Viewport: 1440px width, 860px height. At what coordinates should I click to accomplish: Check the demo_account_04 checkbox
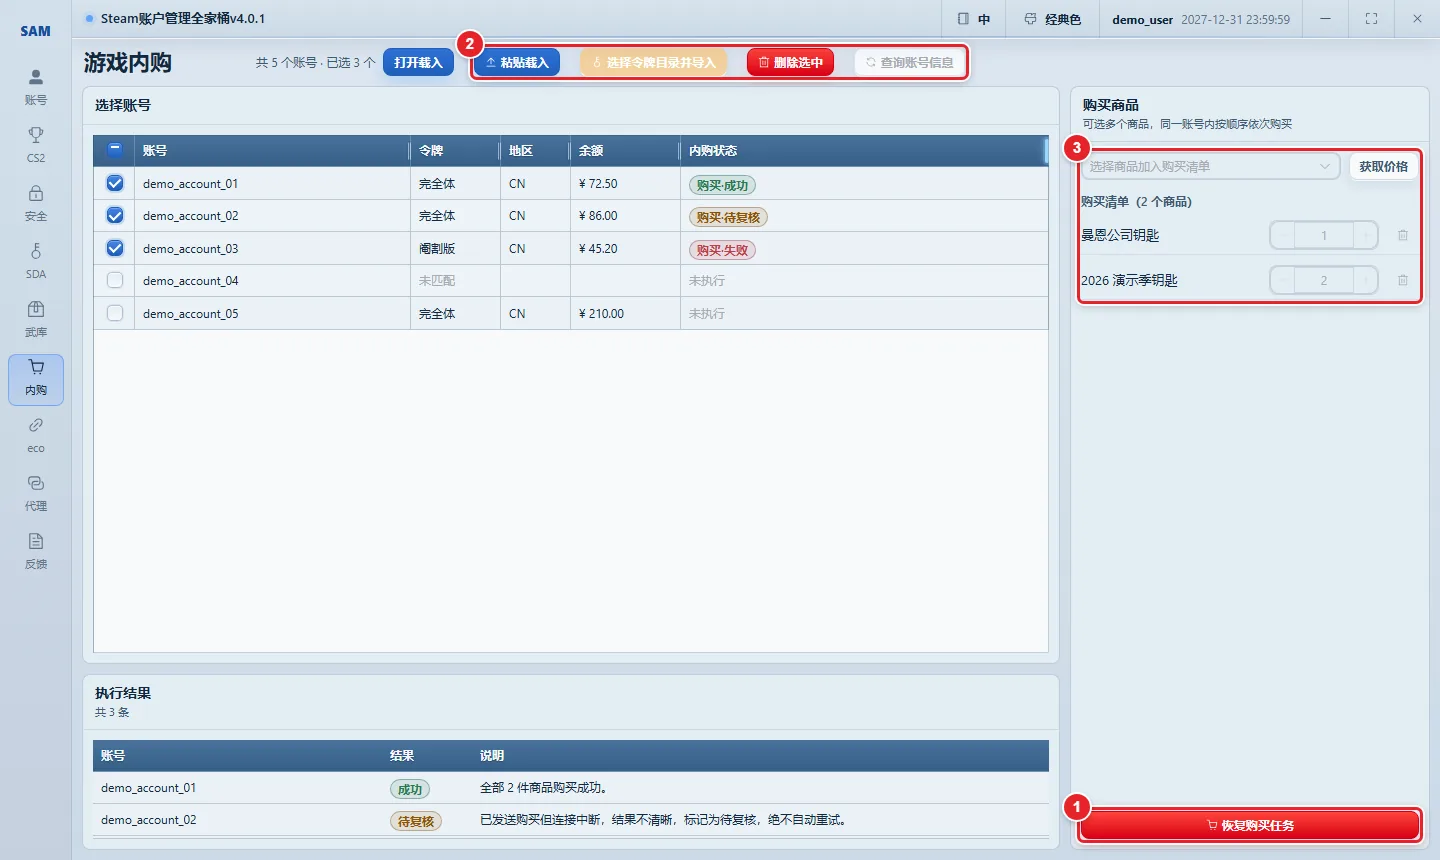pos(115,280)
